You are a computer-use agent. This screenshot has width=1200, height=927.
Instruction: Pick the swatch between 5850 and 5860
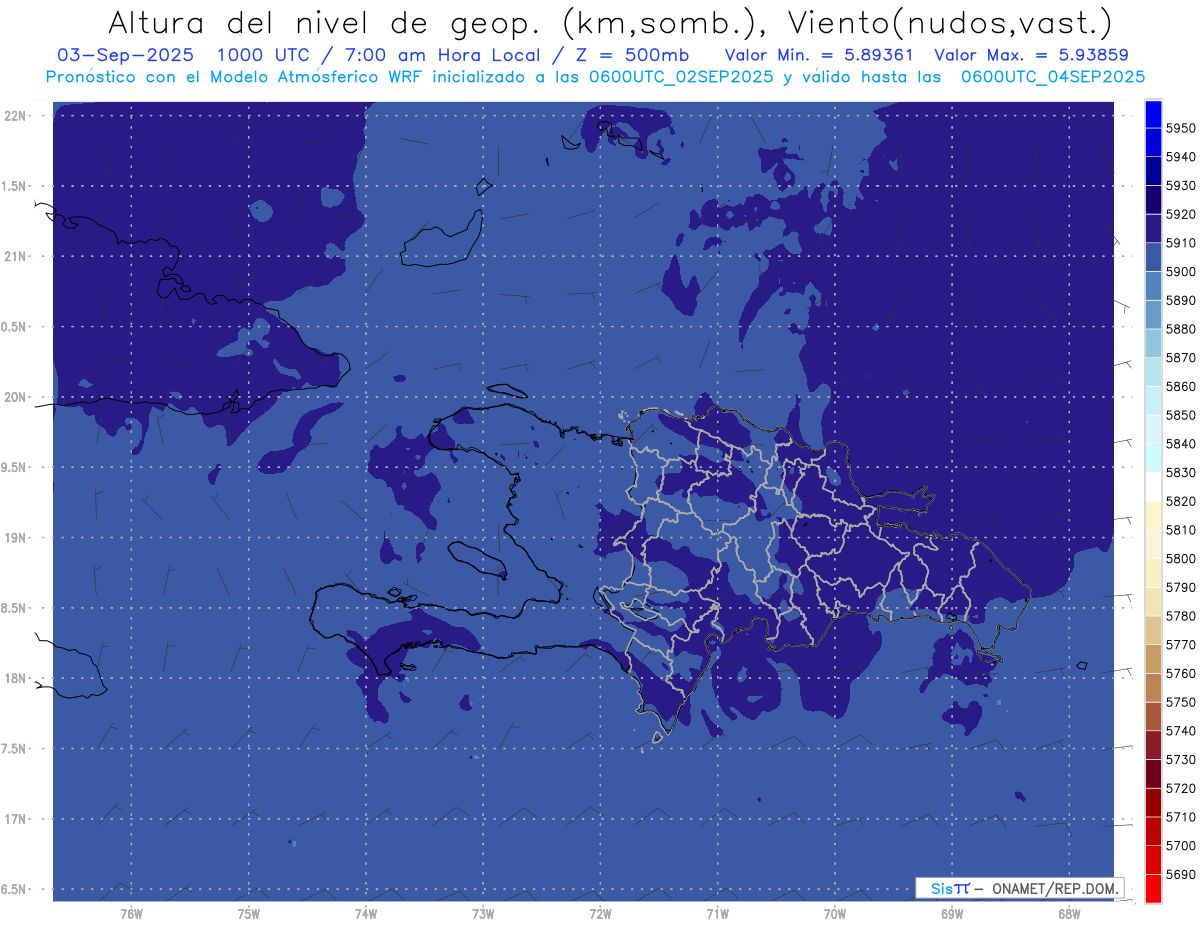coord(1153,400)
